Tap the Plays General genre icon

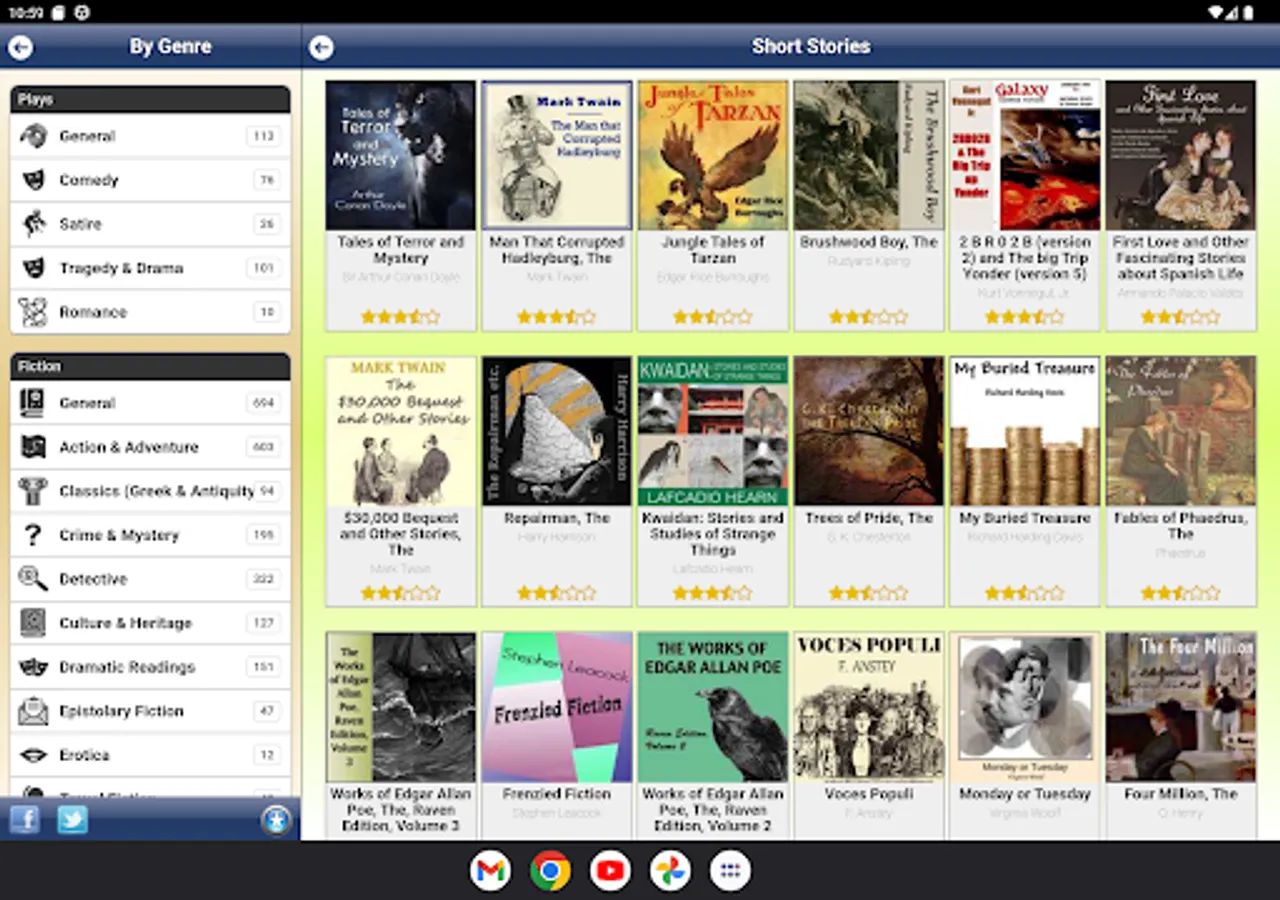pos(33,136)
